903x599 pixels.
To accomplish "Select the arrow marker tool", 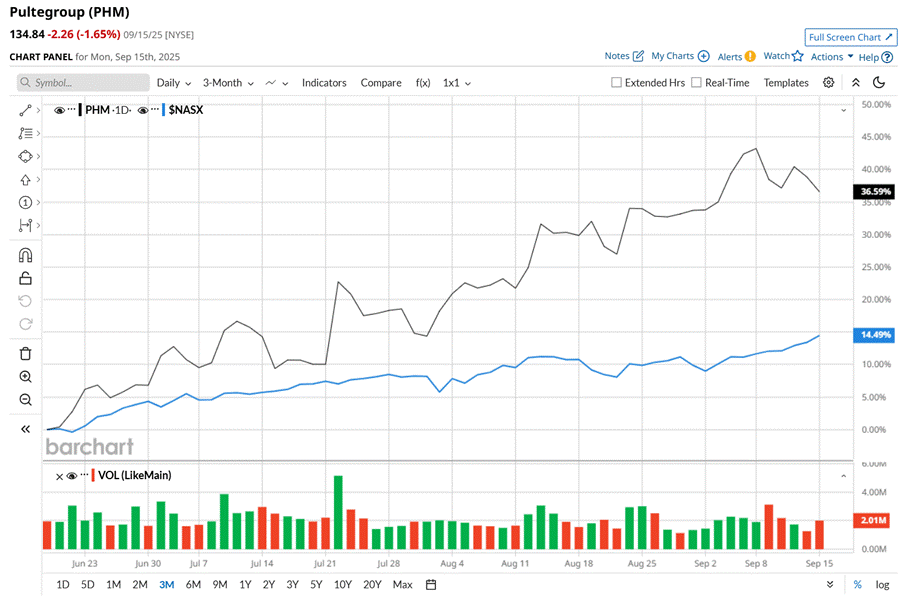I will click(25, 180).
